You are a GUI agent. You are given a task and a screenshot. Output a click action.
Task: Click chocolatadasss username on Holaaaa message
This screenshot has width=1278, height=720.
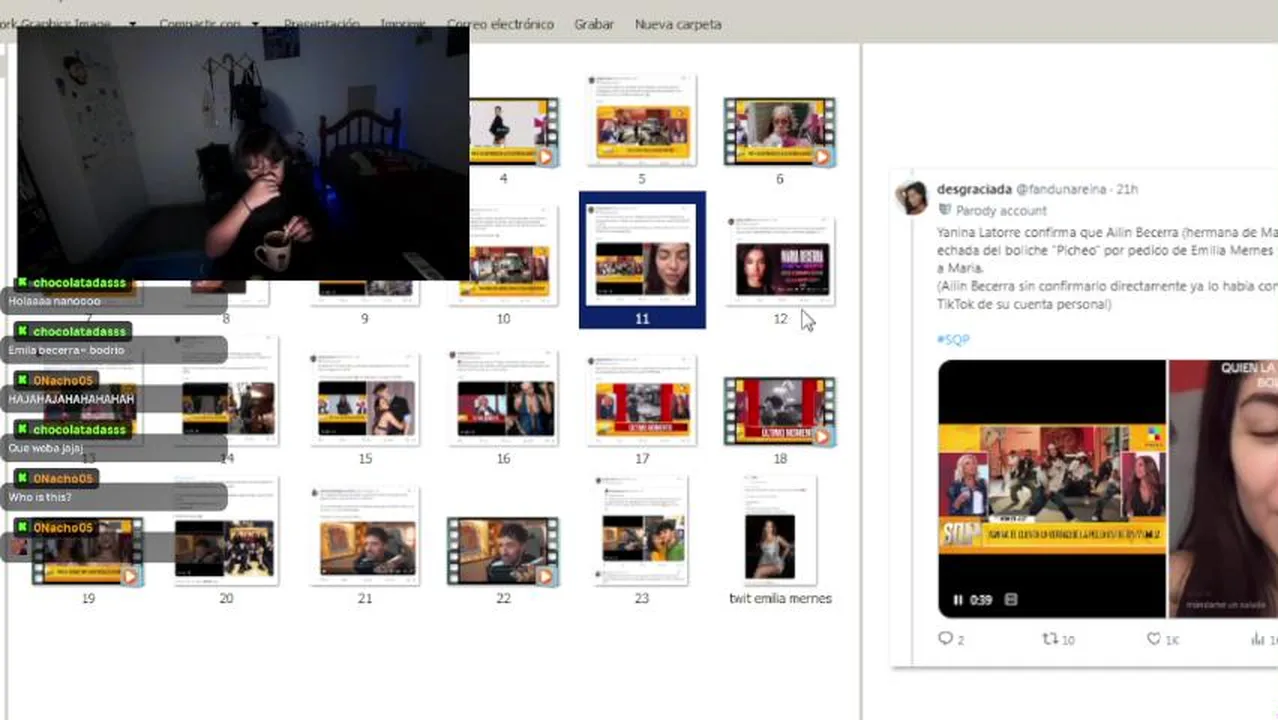(x=80, y=283)
